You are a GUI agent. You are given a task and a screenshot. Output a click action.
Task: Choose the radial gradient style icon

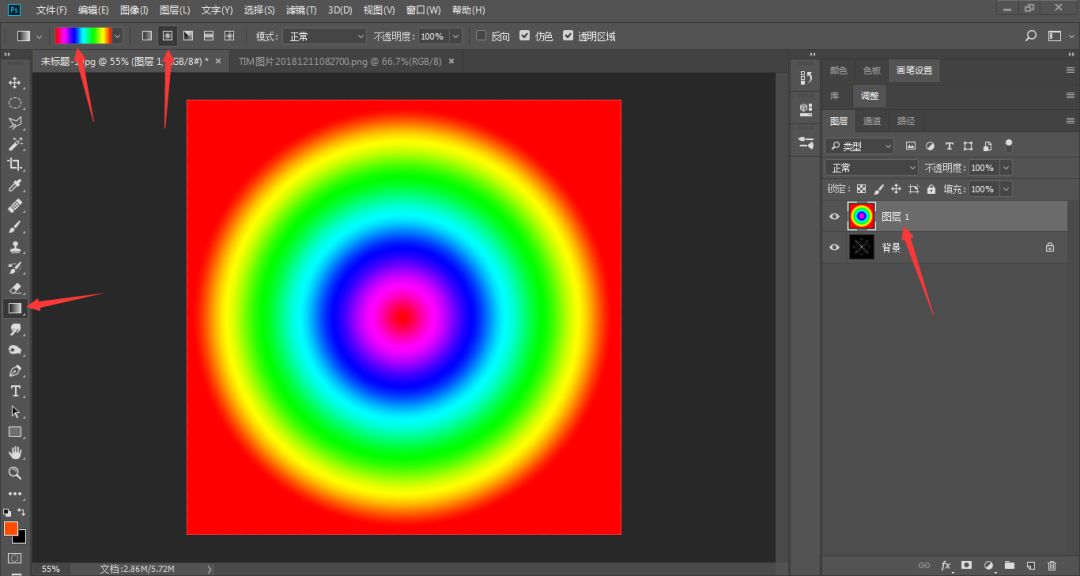point(168,36)
